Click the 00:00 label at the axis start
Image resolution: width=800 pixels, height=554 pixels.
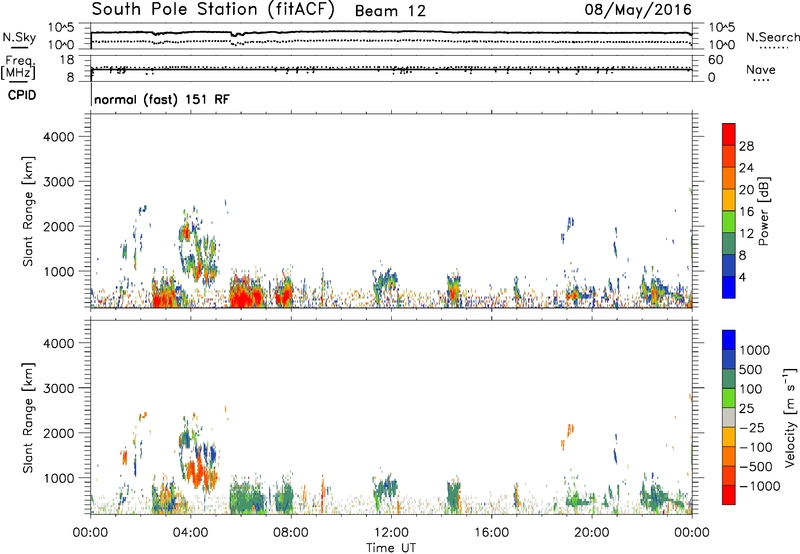[x=90, y=533]
